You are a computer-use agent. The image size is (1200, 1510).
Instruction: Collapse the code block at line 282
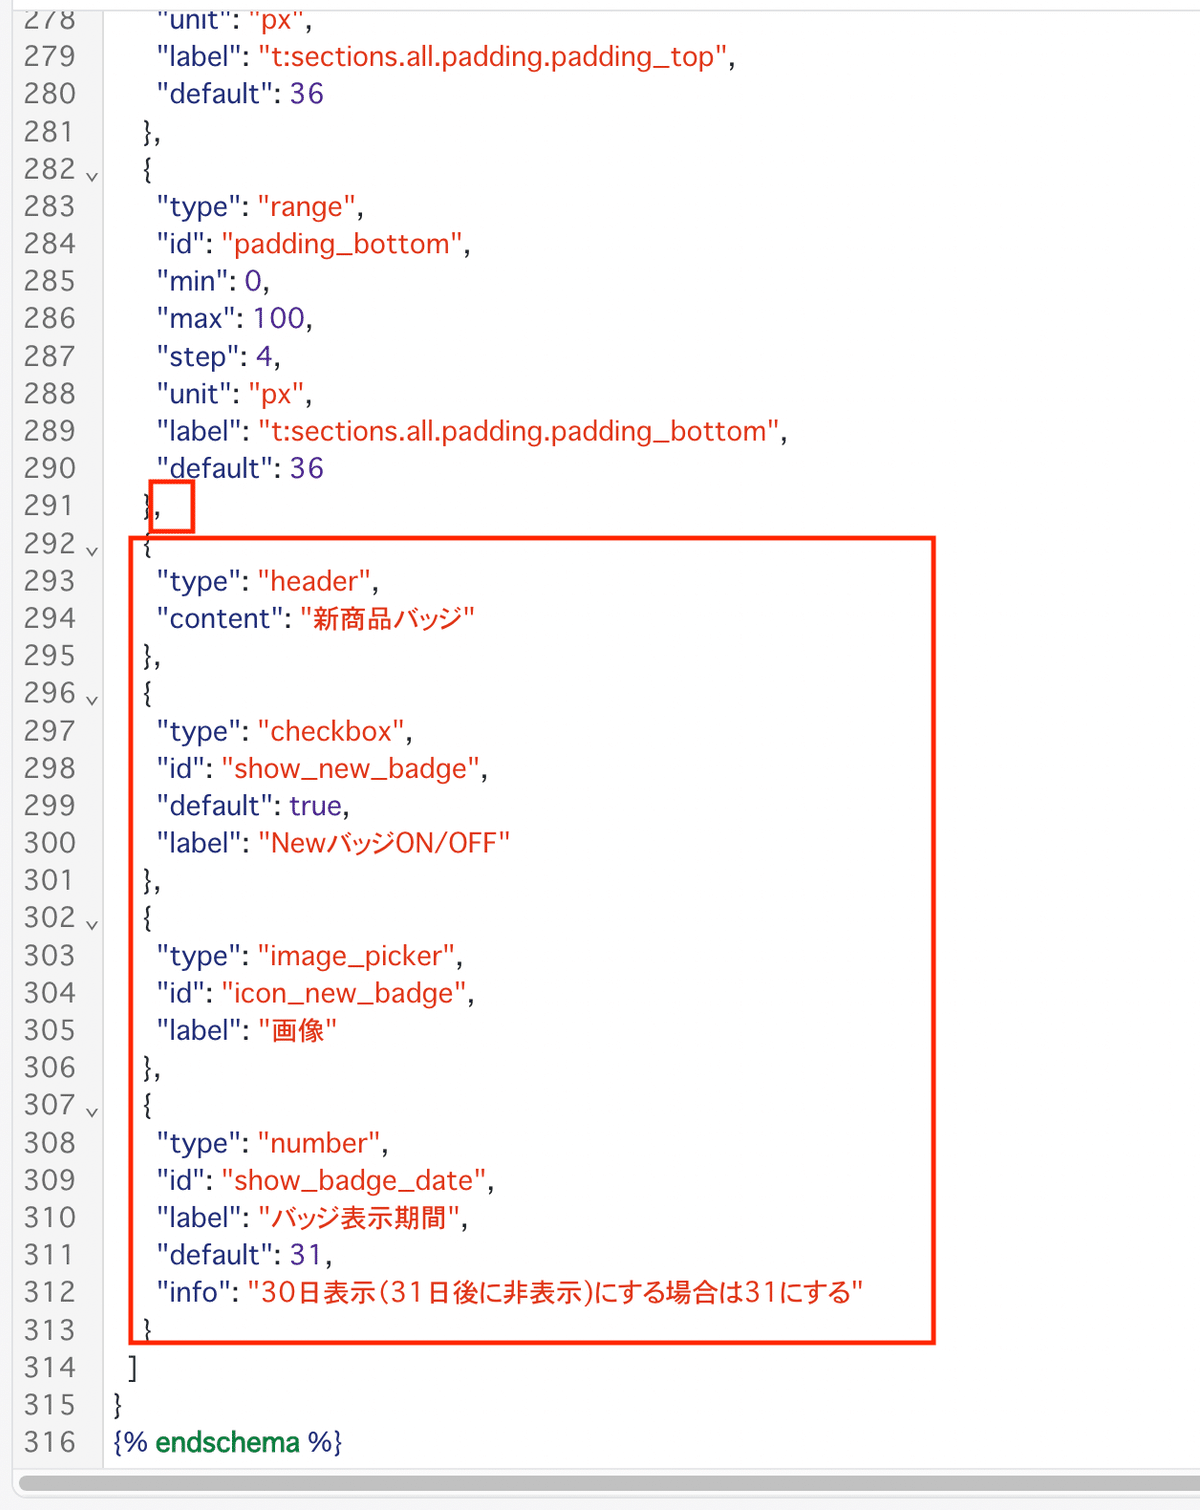92,177
